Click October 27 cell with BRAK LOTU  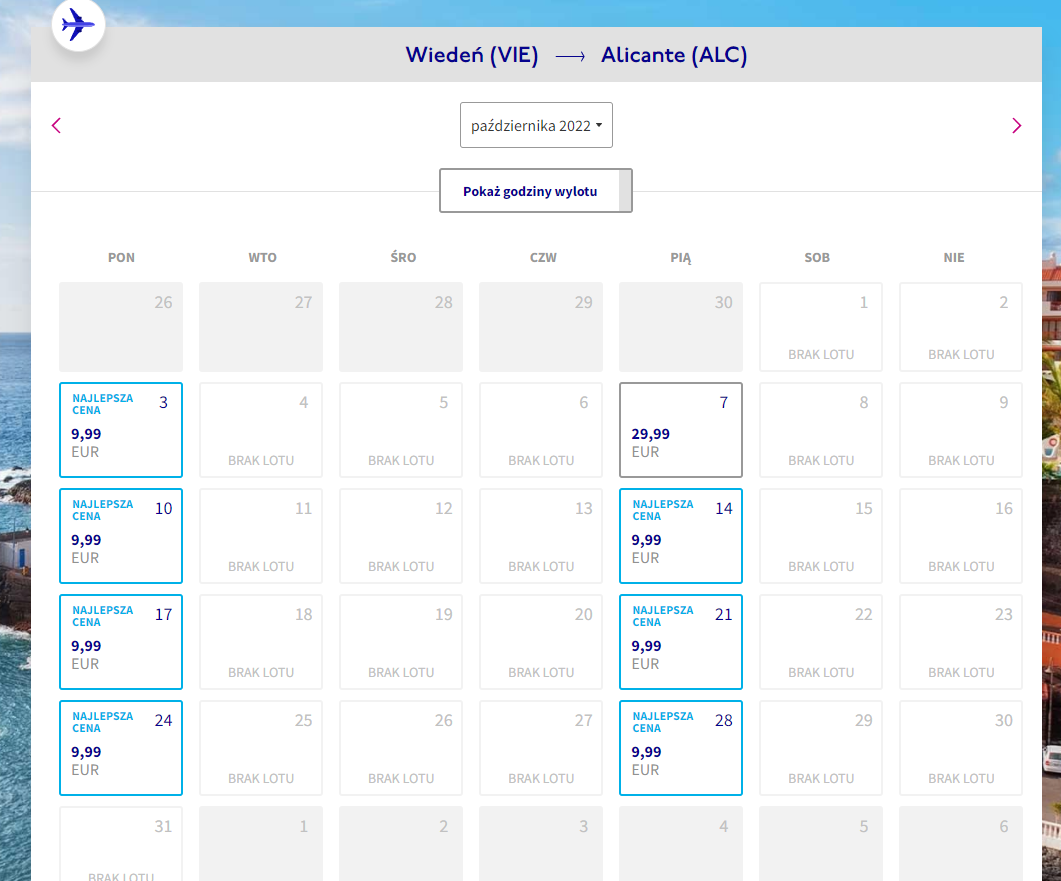click(x=541, y=748)
